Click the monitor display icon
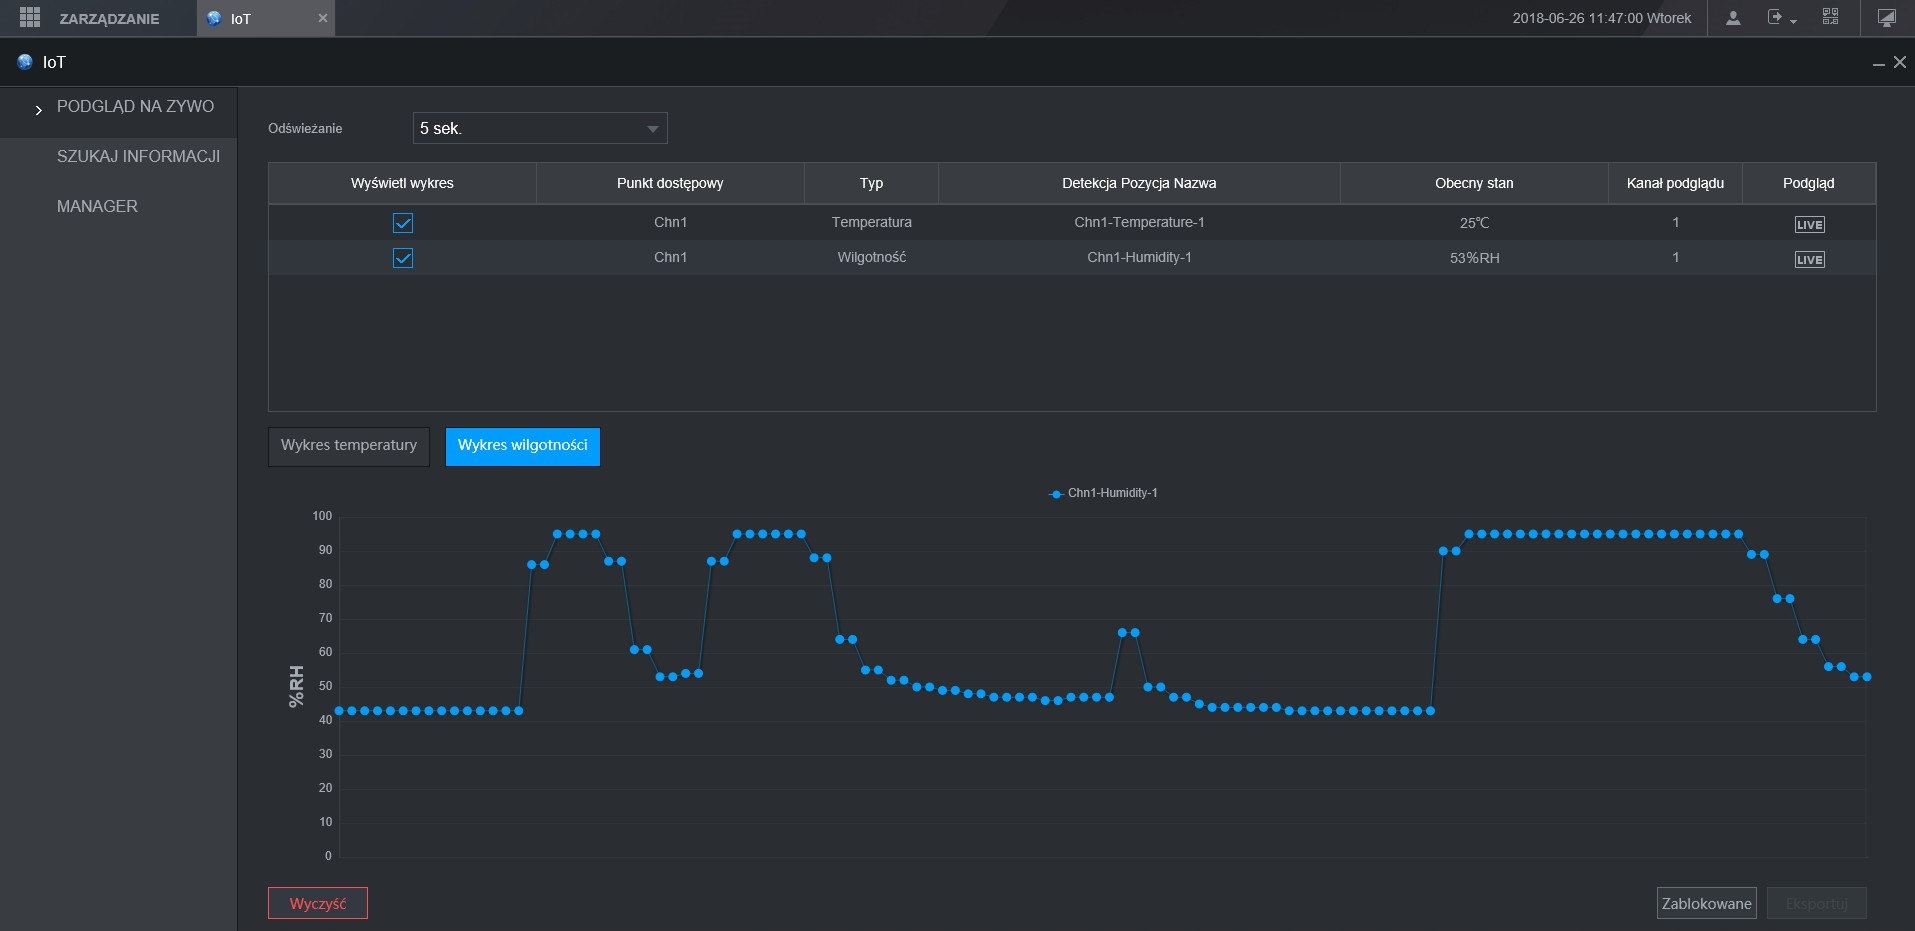Viewport: 1915px width, 931px height. tap(1886, 18)
